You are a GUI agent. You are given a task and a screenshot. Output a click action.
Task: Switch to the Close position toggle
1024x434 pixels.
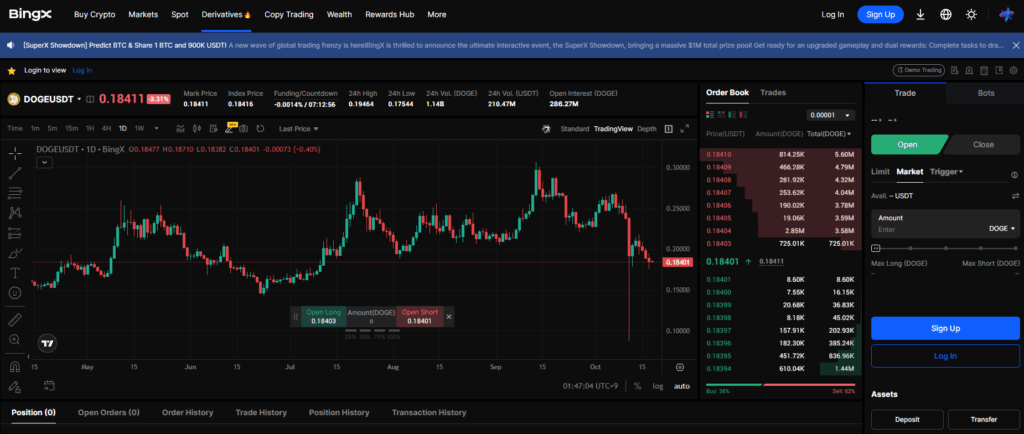pyautogui.click(x=983, y=144)
